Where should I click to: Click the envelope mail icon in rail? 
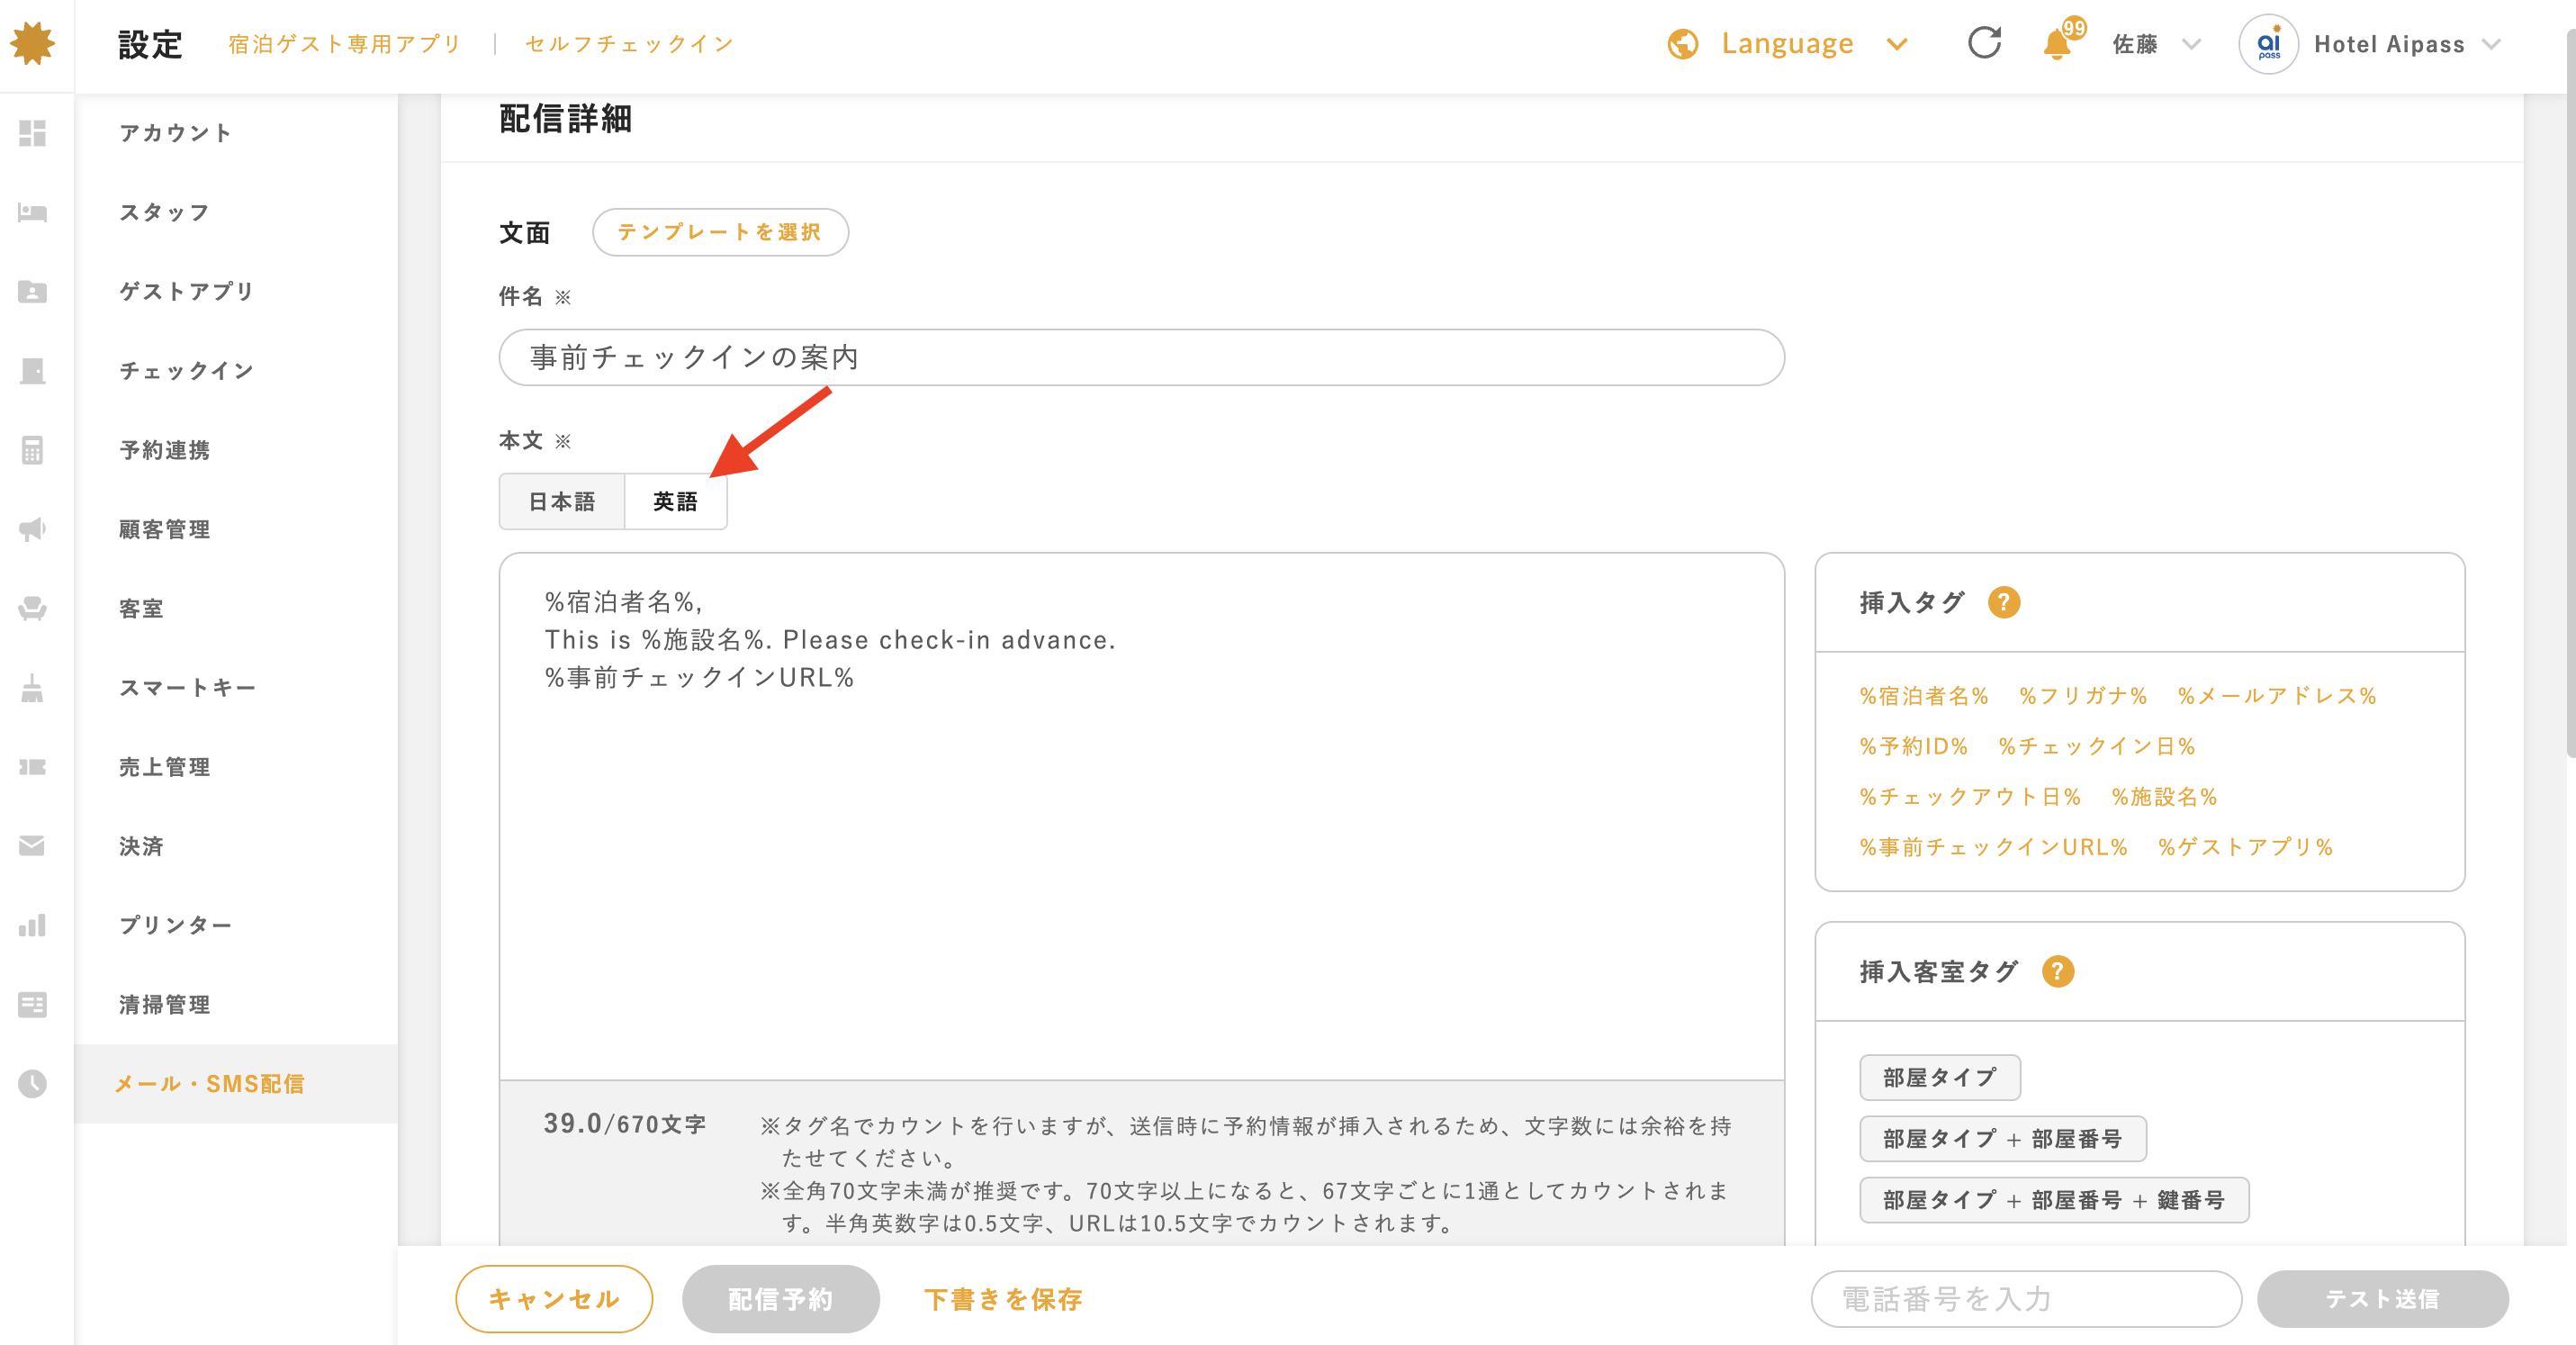coord(32,846)
